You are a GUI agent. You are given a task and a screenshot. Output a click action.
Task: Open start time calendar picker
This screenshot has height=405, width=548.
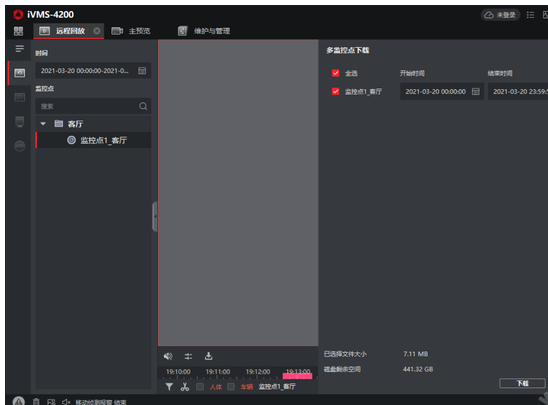pyautogui.click(x=476, y=92)
